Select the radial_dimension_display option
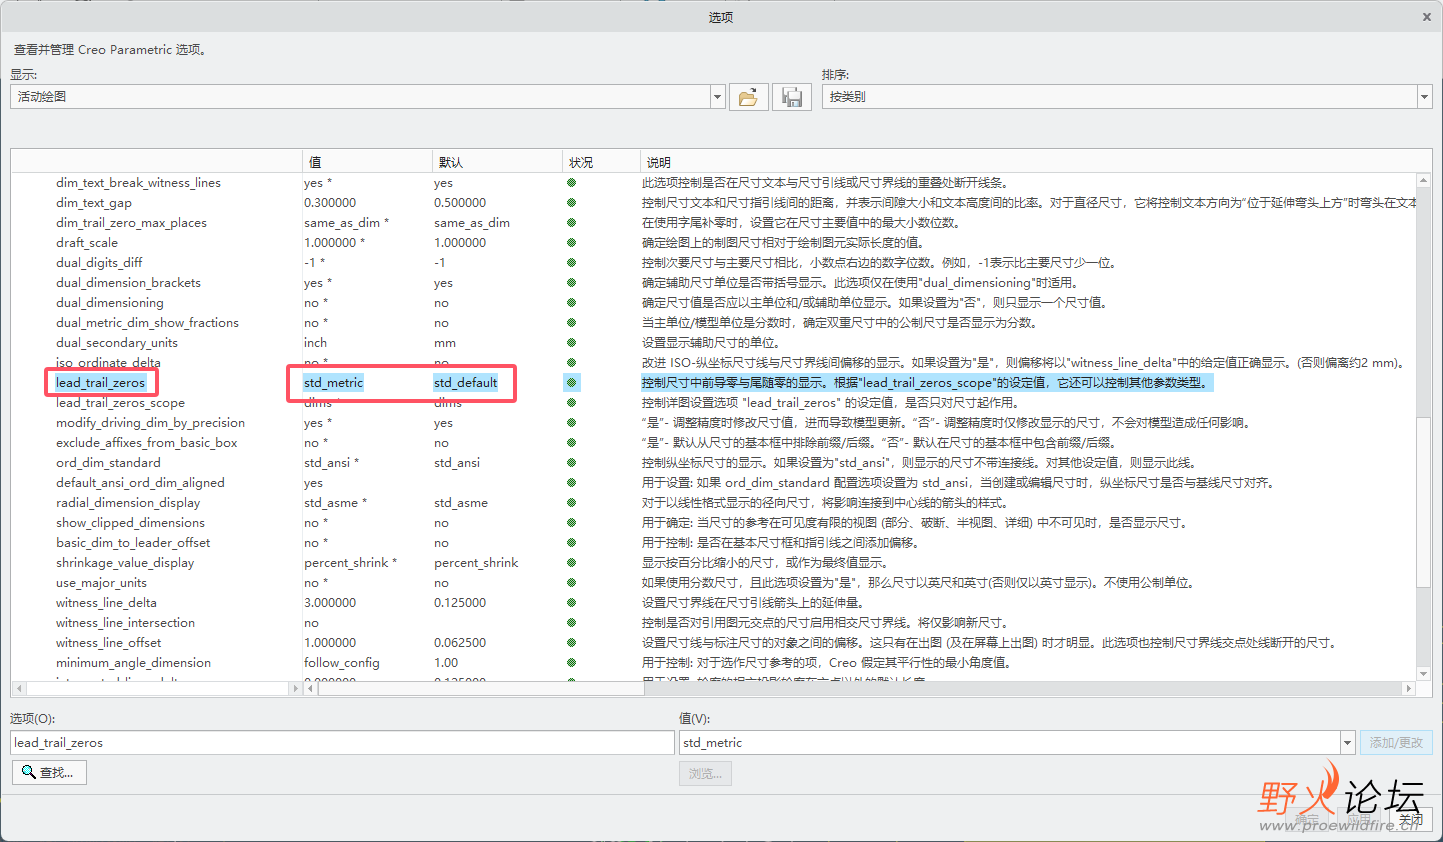Viewport: 1443px width, 842px height. click(x=128, y=503)
